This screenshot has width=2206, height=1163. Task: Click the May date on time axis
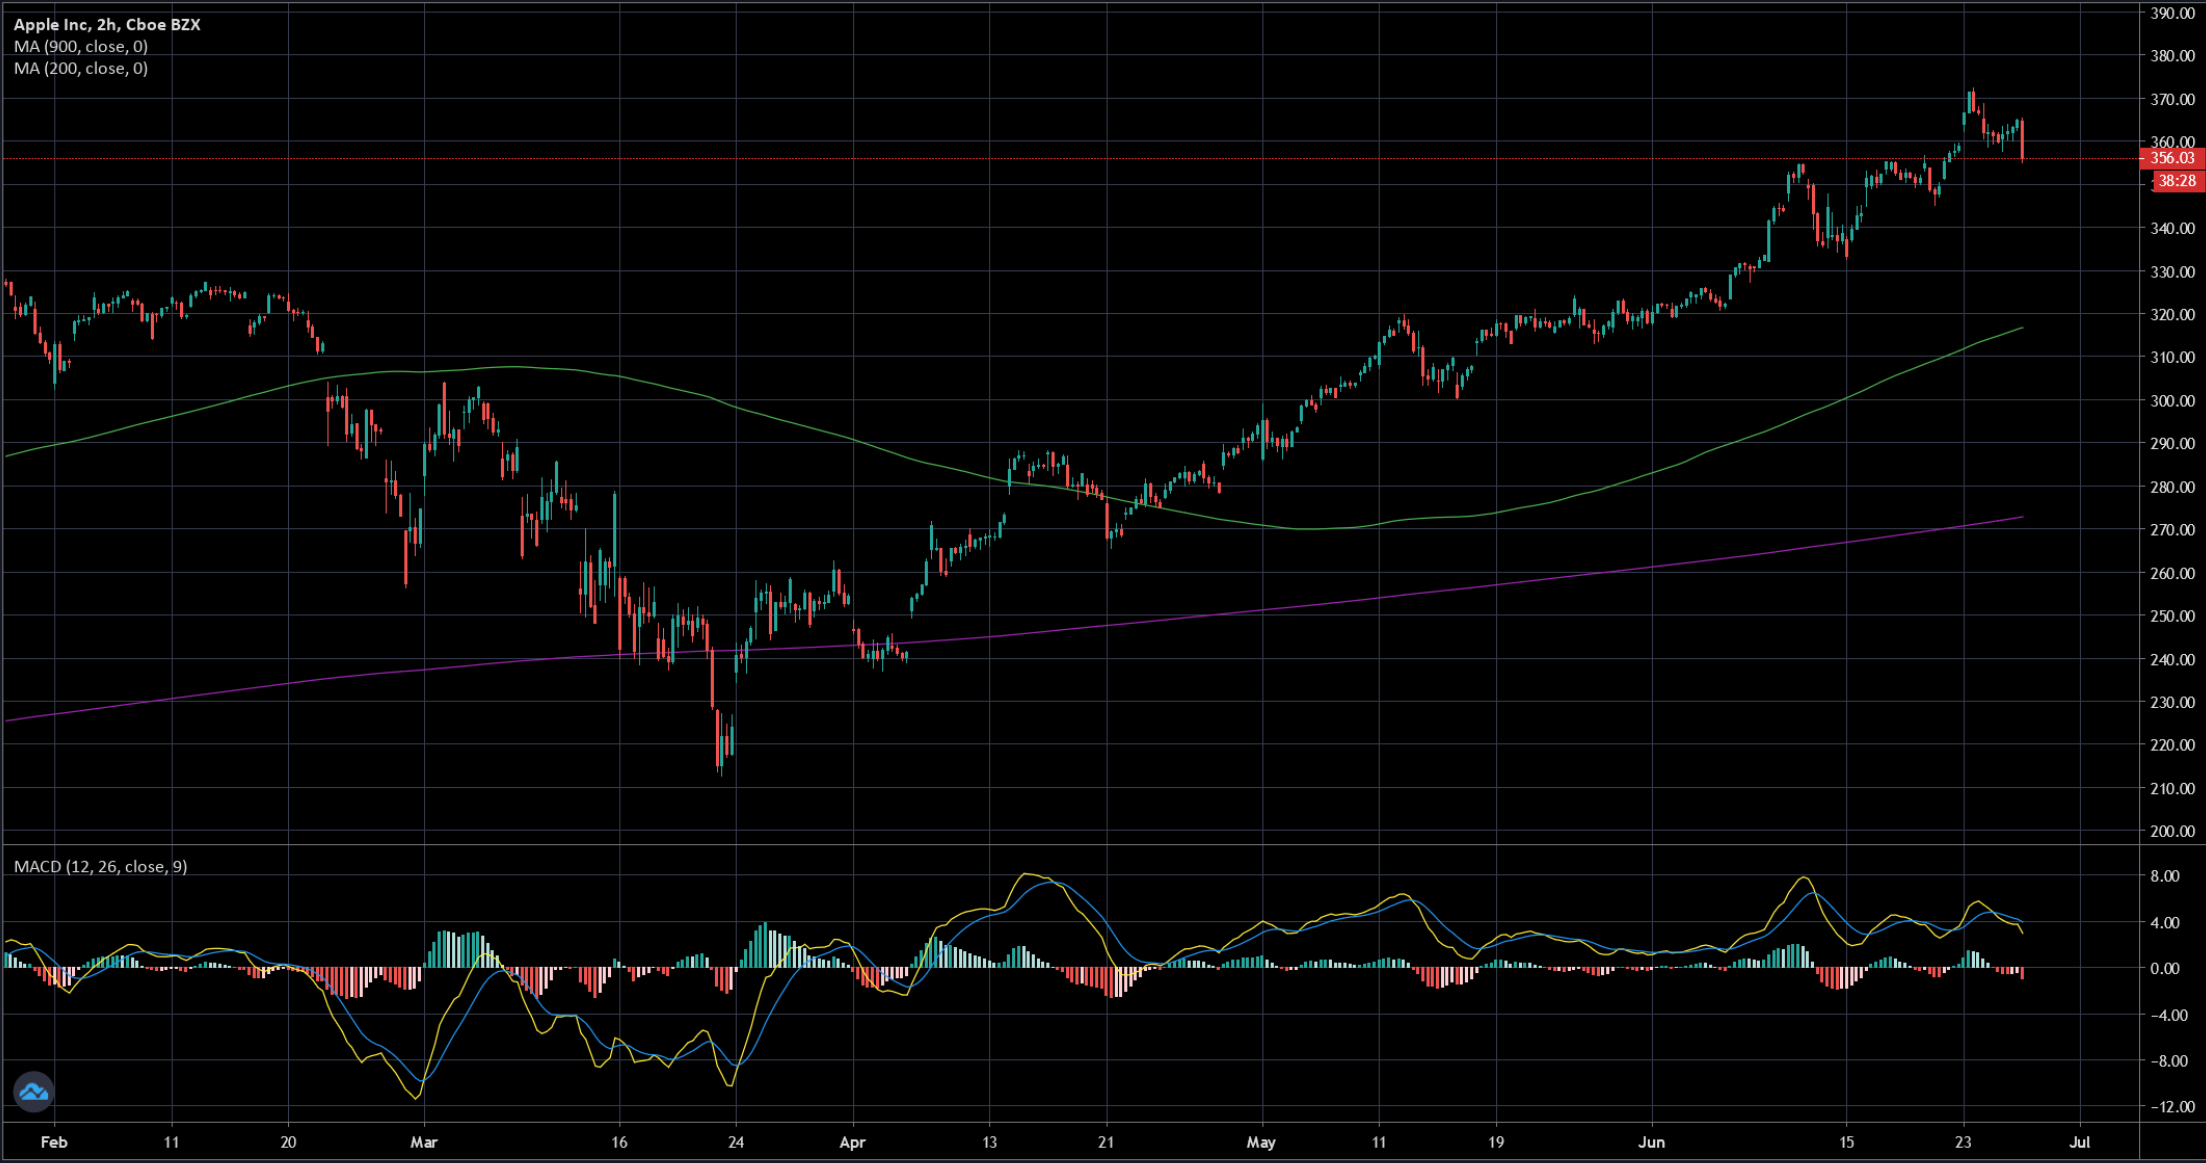point(1261,1142)
